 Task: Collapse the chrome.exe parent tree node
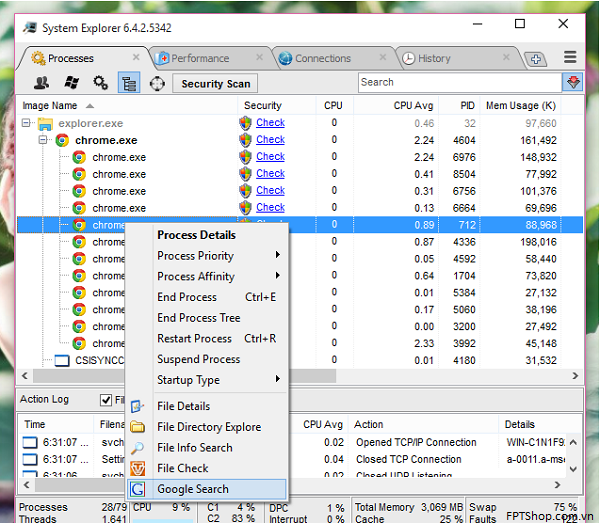pos(44,141)
